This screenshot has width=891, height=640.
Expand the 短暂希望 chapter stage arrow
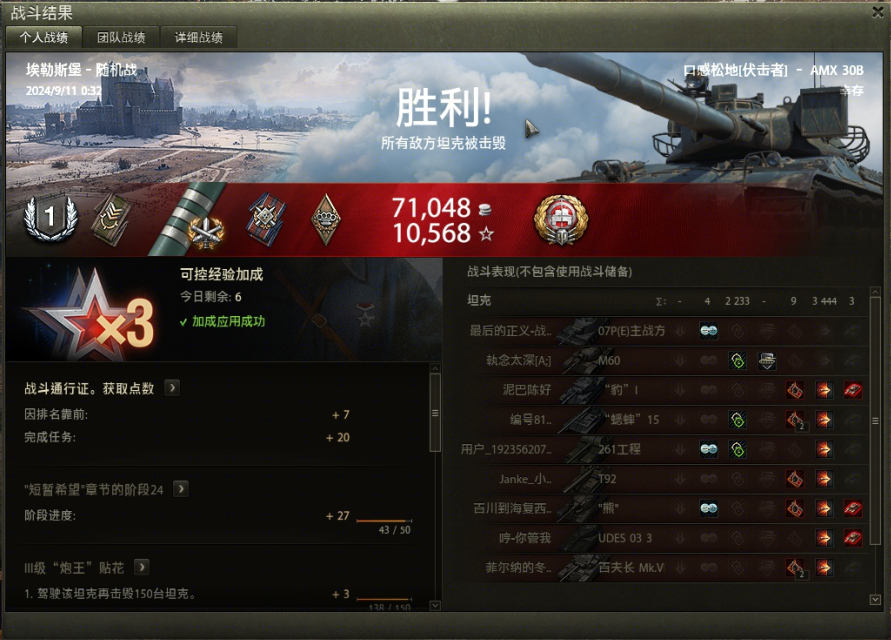point(181,489)
